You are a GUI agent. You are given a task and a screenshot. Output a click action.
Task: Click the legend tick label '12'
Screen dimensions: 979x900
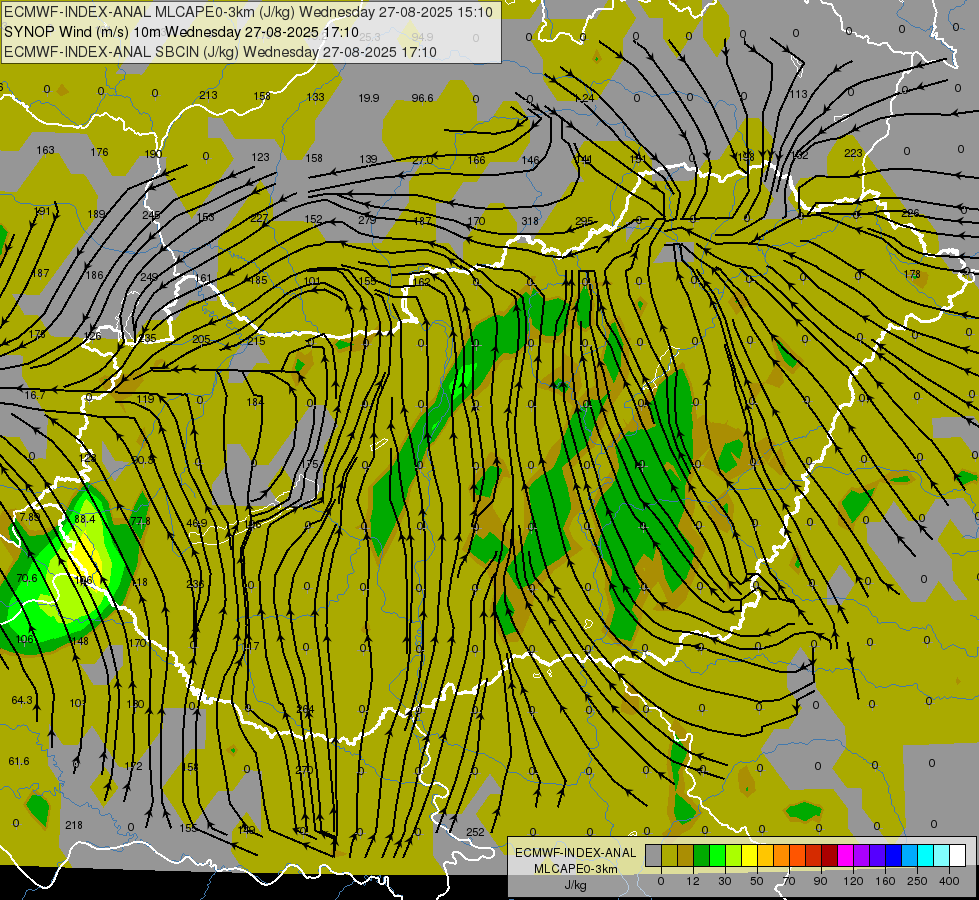point(693,881)
